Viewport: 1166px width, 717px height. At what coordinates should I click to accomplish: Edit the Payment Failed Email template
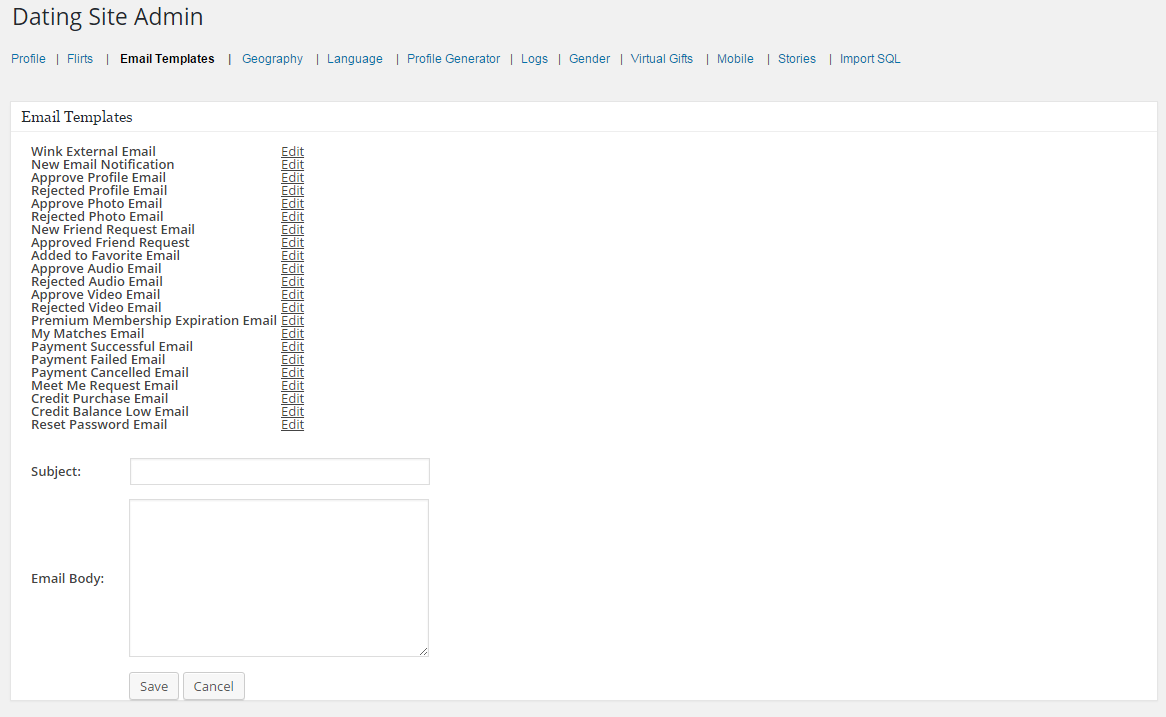(292, 360)
